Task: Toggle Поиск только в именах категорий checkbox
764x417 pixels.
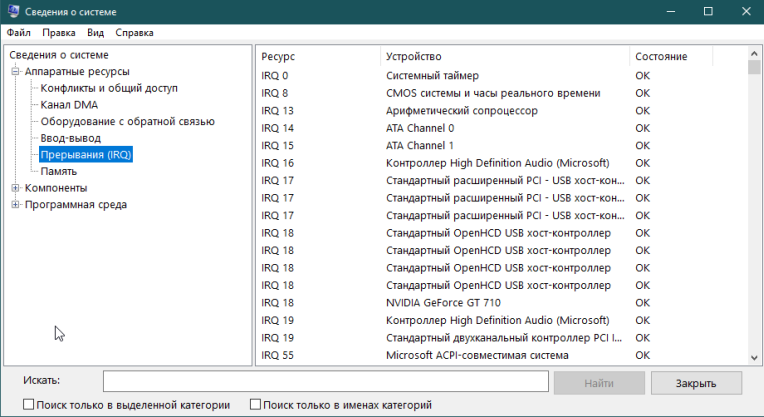Action: (256, 405)
